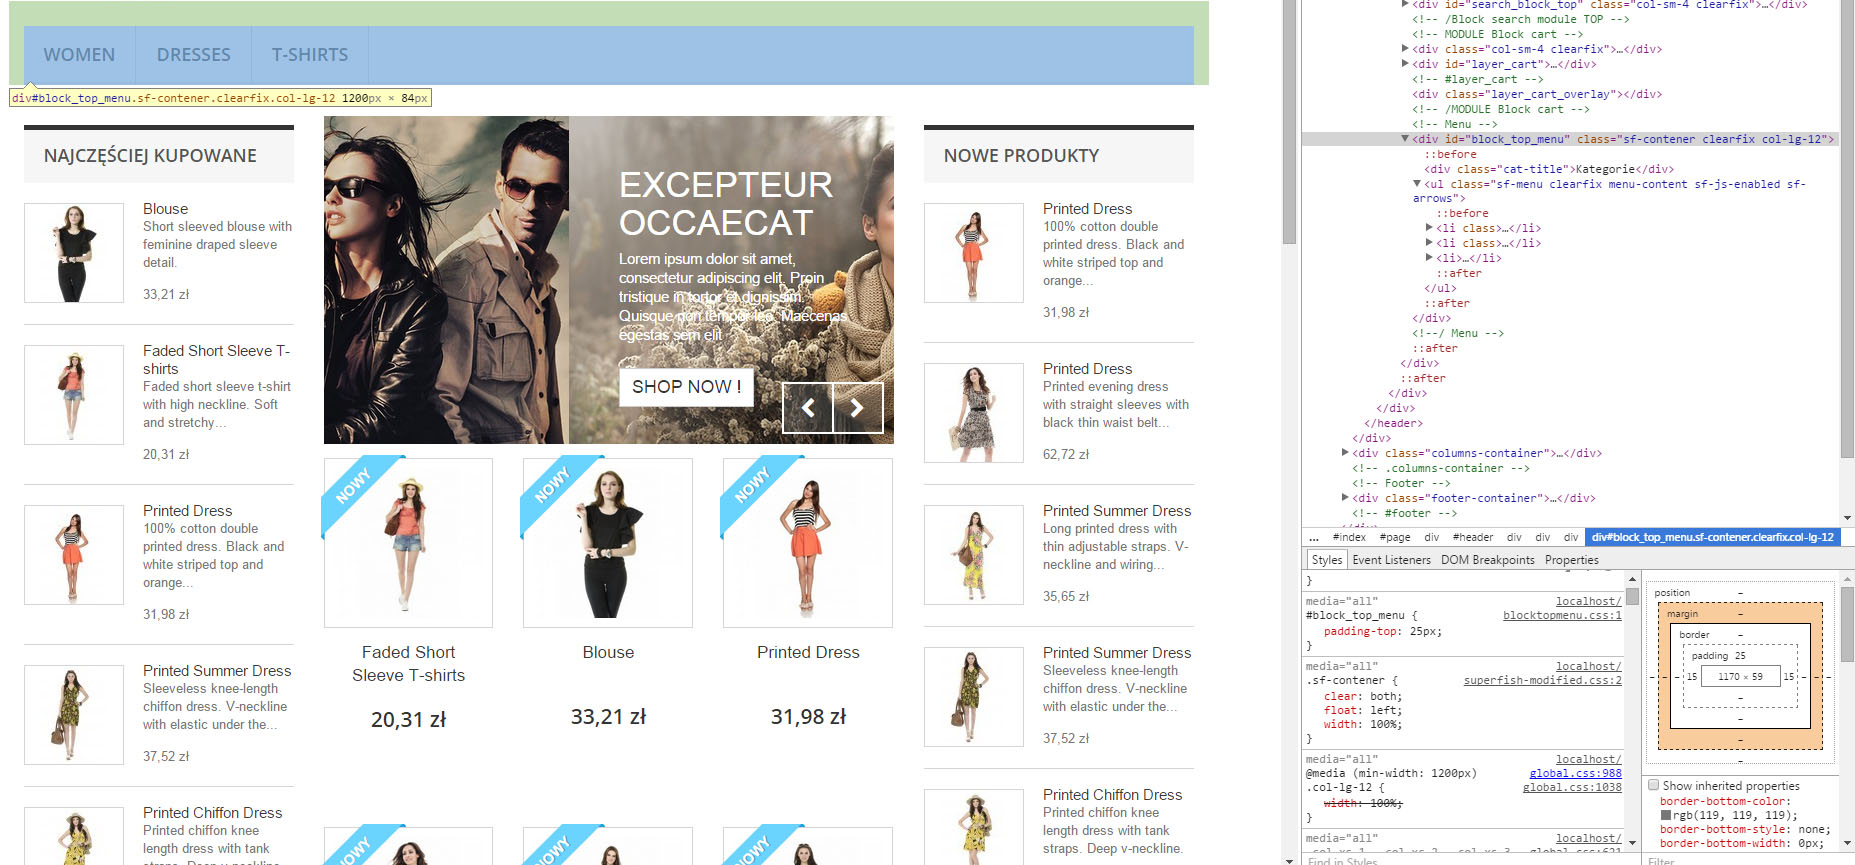Open the center Faded Short Sleeve T-shirts title
This screenshot has height=865, width=1855.
pyautogui.click(x=408, y=664)
